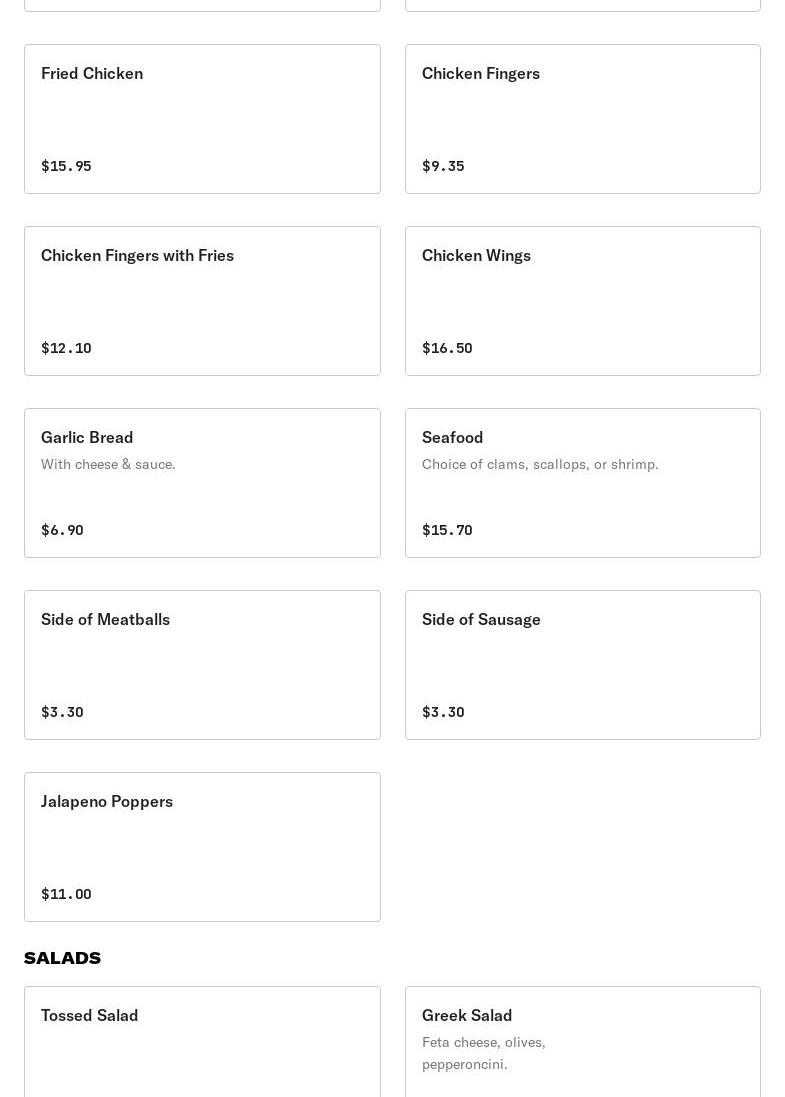
Task: Click the $6.90 Garlic Bread price
Action: click(62, 530)
